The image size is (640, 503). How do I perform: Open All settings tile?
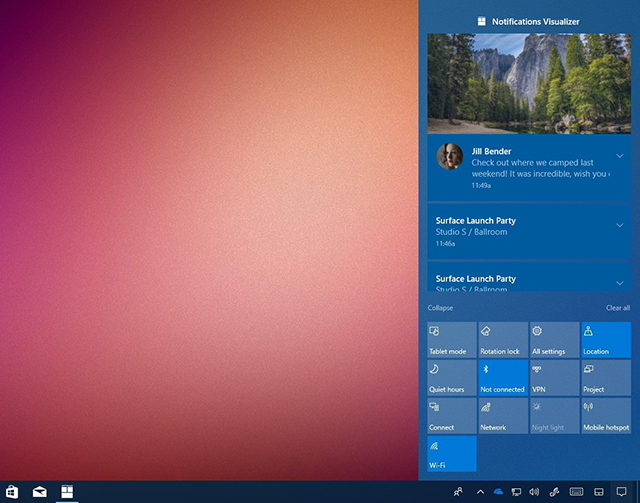555,340
